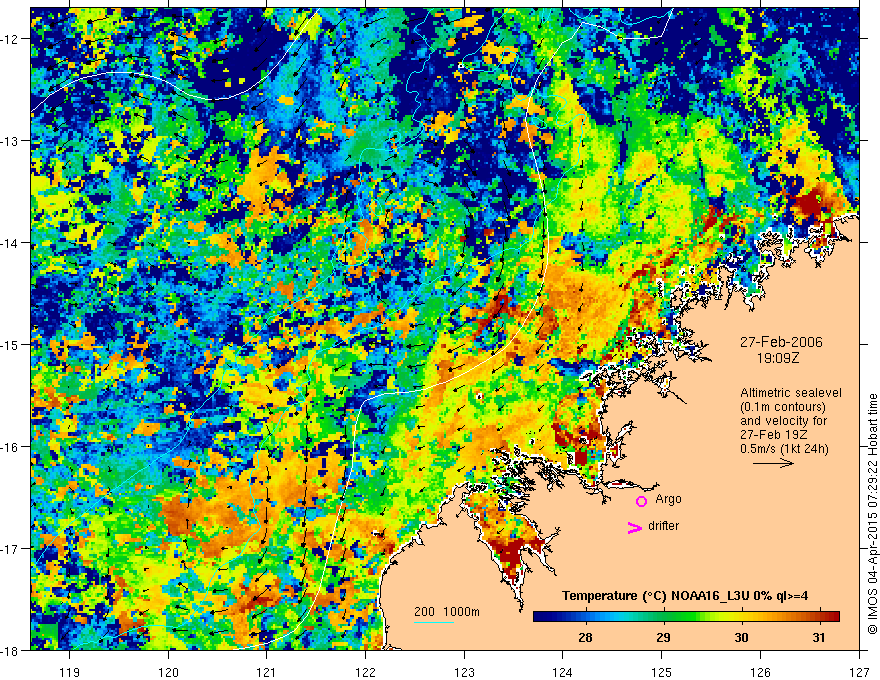The height and width of the screenshot is (680, 880).
Task: Click the '127' longitude axis label
Action: [859, 673]
